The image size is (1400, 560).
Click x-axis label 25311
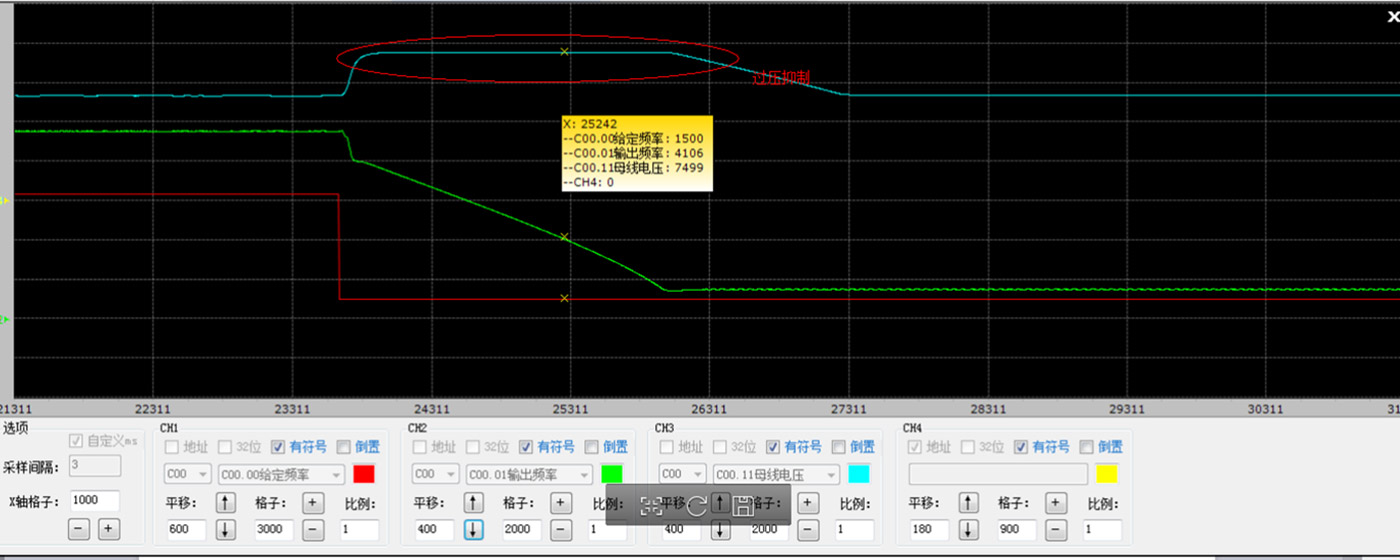pyautogui.click(x=570, y=409)
